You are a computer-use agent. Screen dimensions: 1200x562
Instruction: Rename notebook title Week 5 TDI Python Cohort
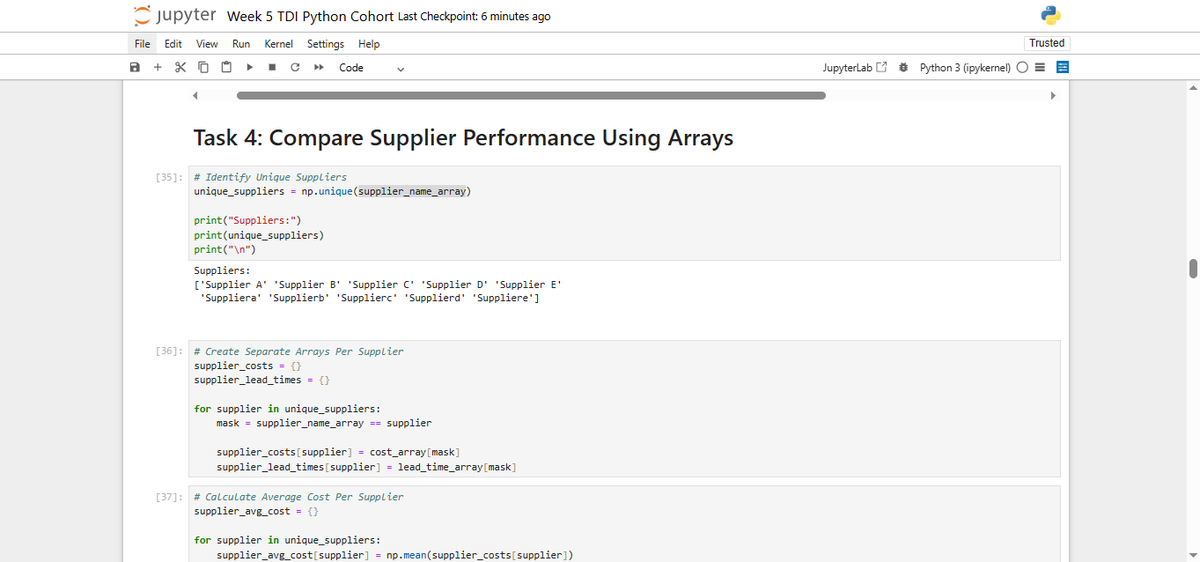point(310,16)
